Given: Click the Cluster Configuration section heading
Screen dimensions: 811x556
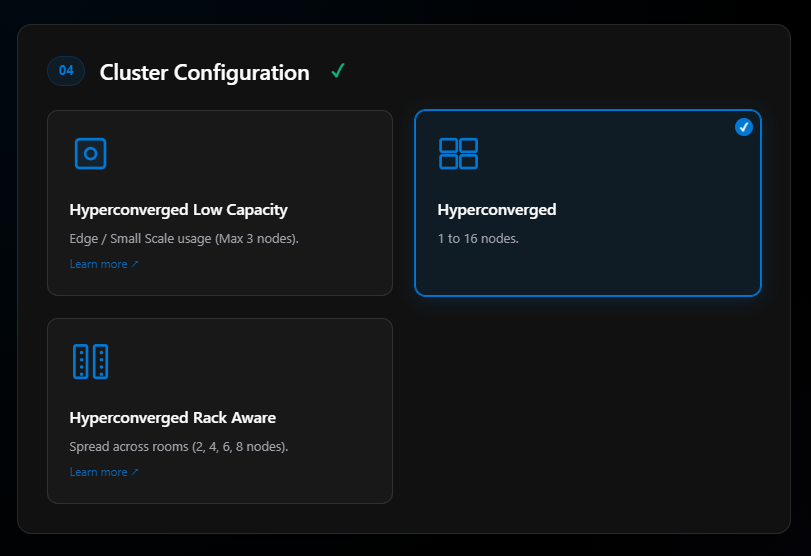Looking at the screenshot, I should click(205, 72).
